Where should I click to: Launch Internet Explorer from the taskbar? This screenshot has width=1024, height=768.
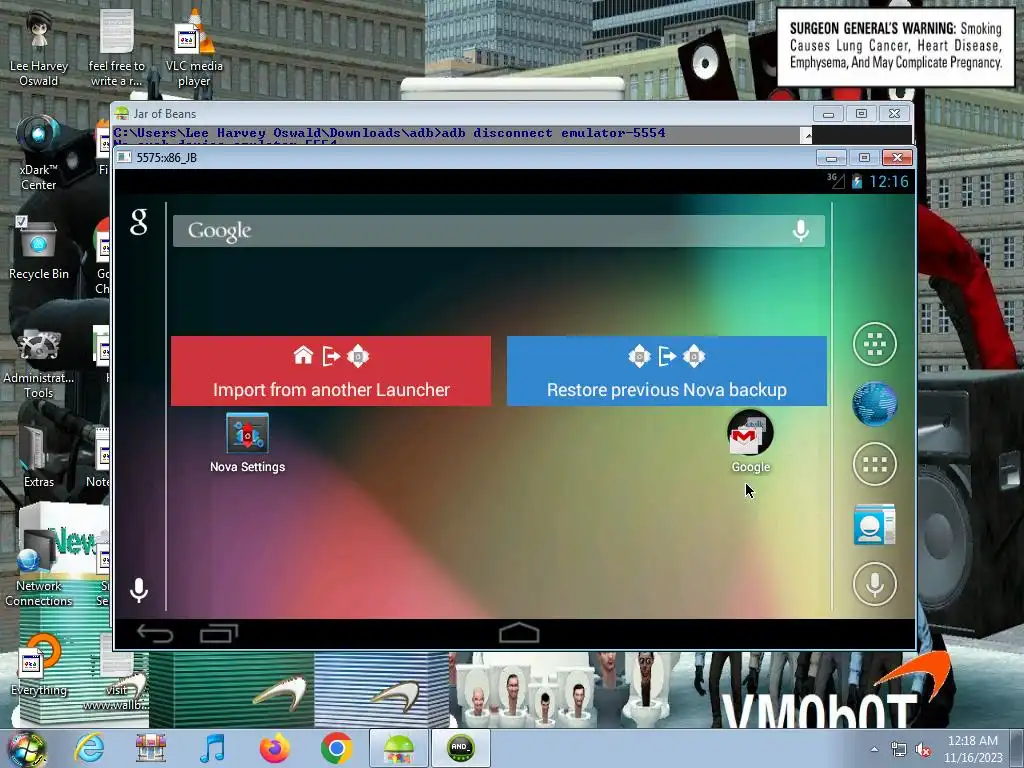pyautogui.click(x=89, y=748)
